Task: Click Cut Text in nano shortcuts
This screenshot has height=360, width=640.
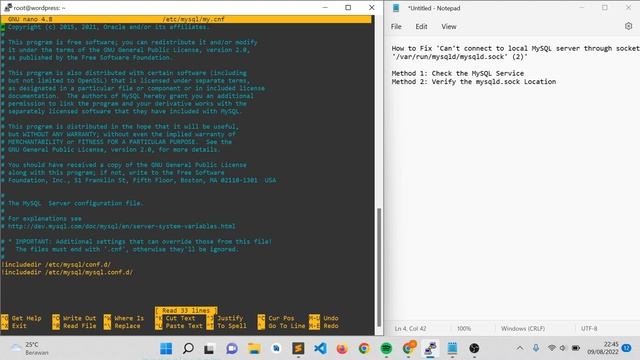Action: click(180, 318)
